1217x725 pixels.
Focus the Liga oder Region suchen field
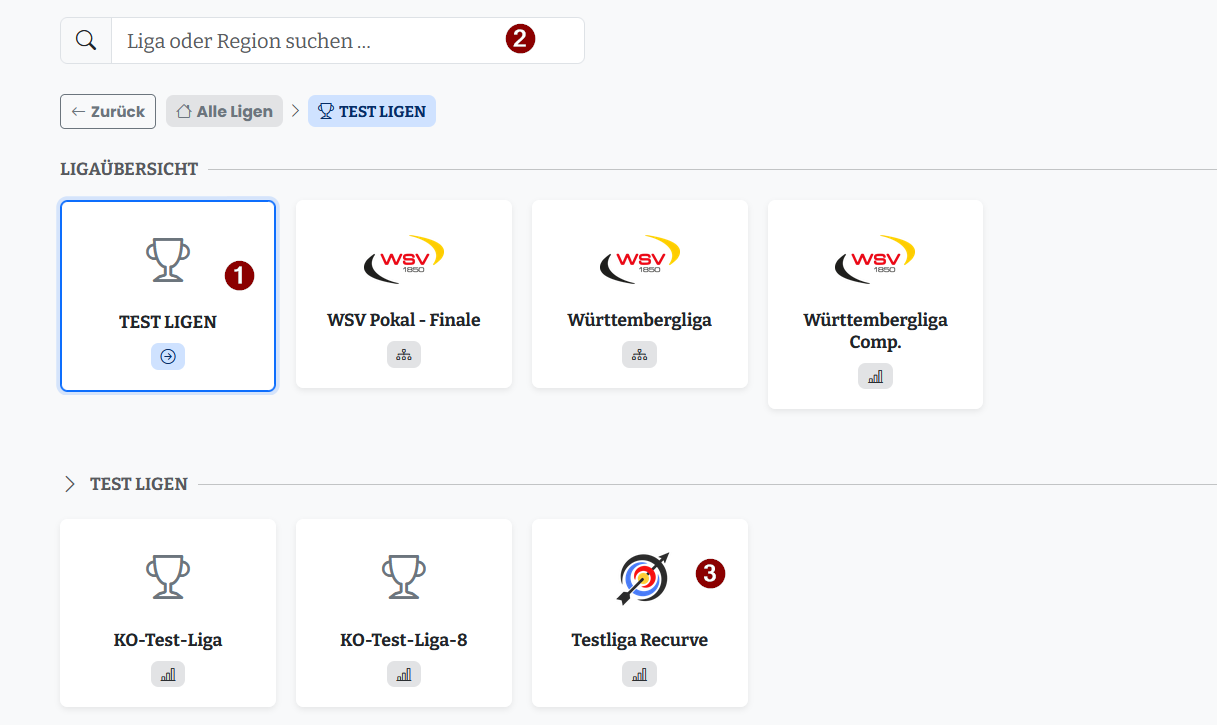click(347, 41)
